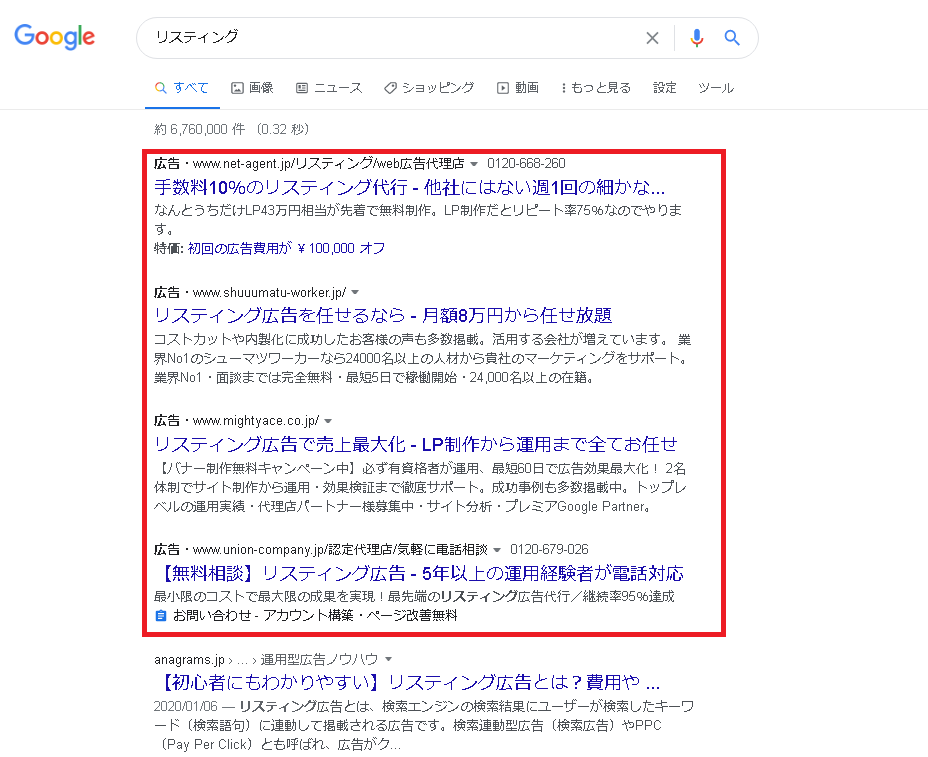Open ad titled 【無料相談】リスティング広告

[419, 573]
